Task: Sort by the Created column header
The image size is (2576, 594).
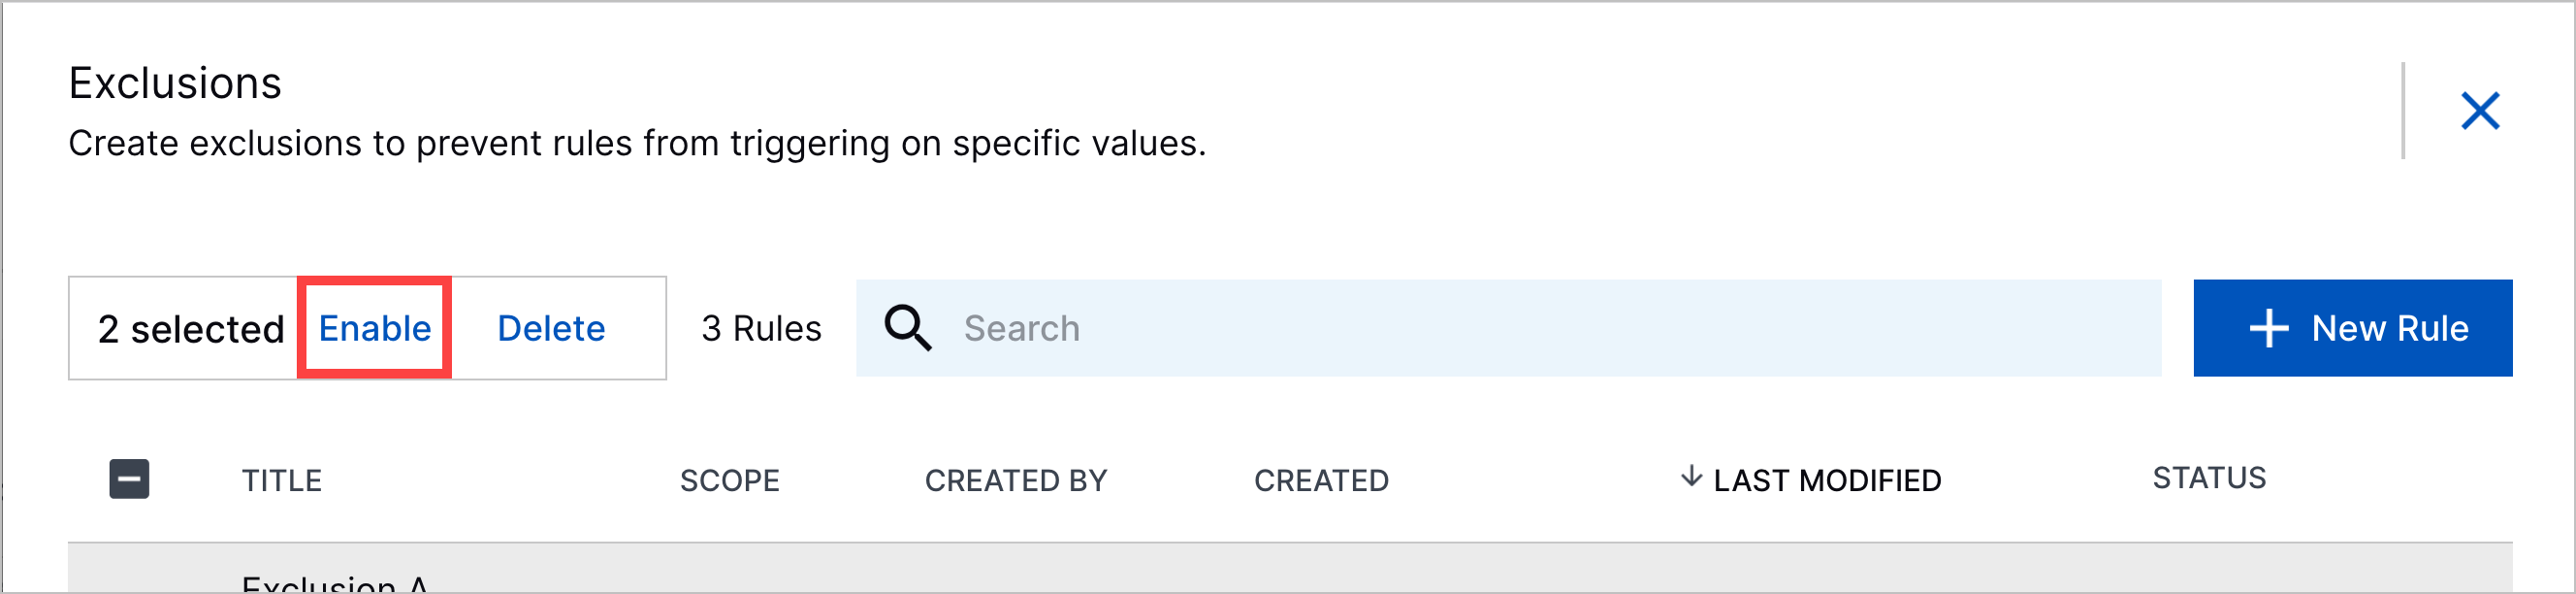Action: coord(1321,481)
